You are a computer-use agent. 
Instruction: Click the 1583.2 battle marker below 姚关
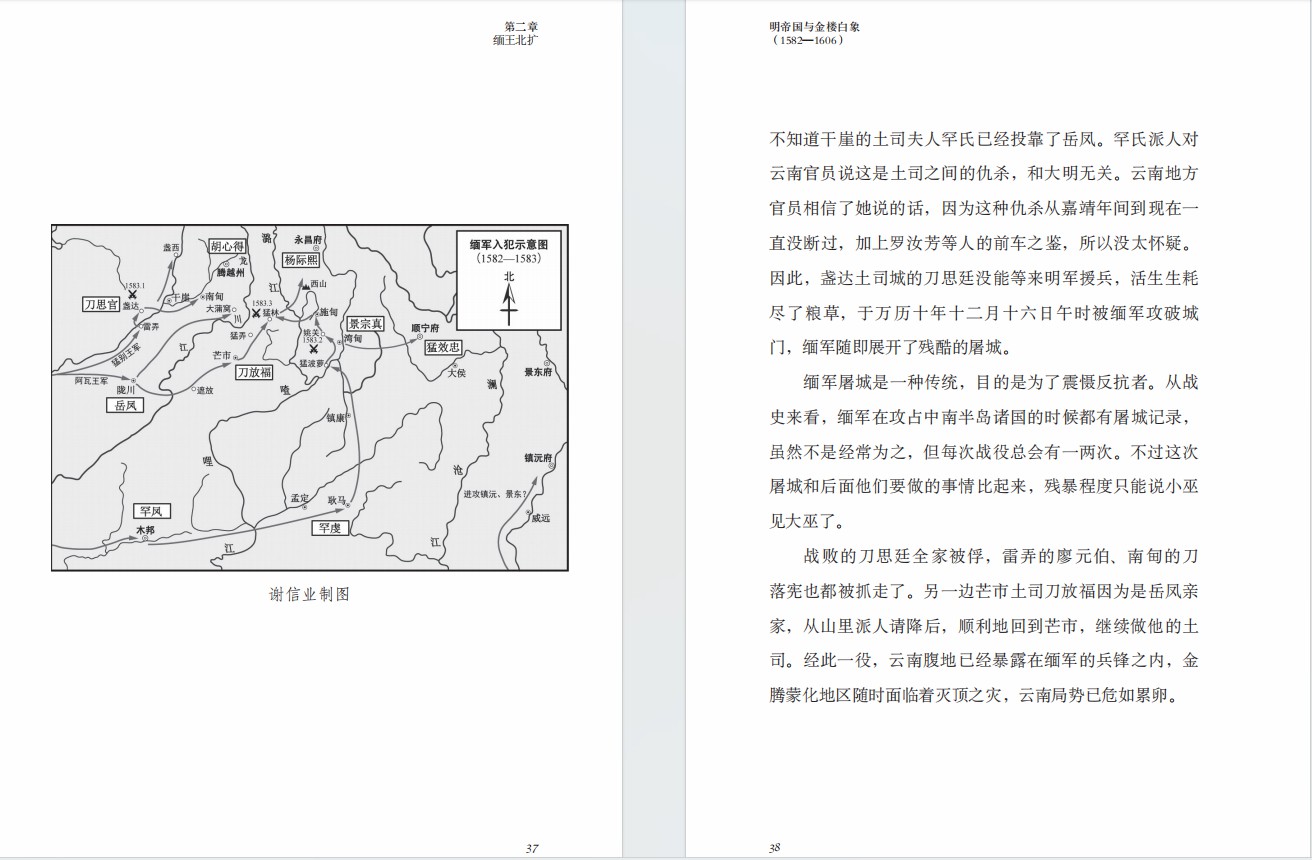click(314, 349)
